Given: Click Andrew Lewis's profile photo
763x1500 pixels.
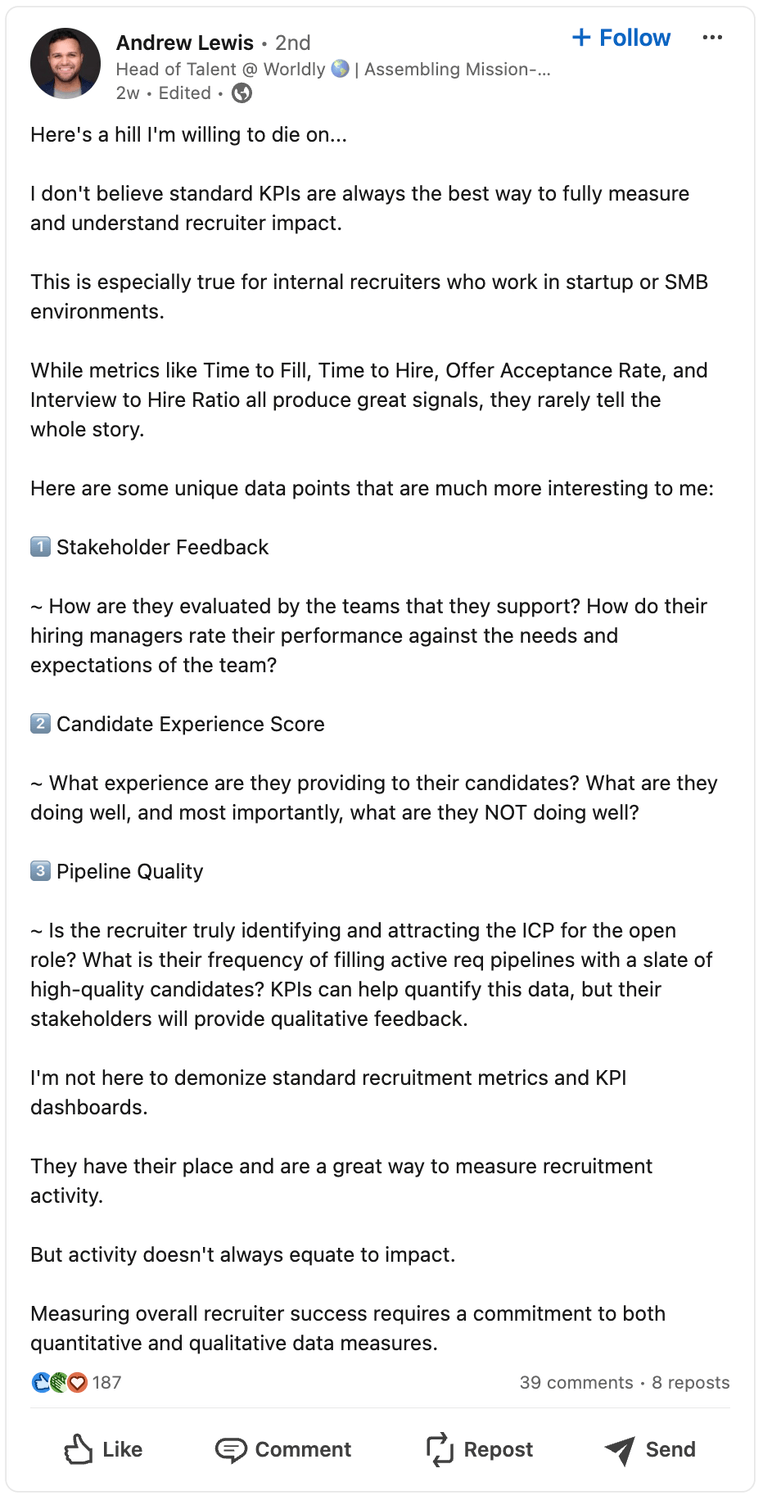Looking at the screenshot, I should tap(66, 63).
